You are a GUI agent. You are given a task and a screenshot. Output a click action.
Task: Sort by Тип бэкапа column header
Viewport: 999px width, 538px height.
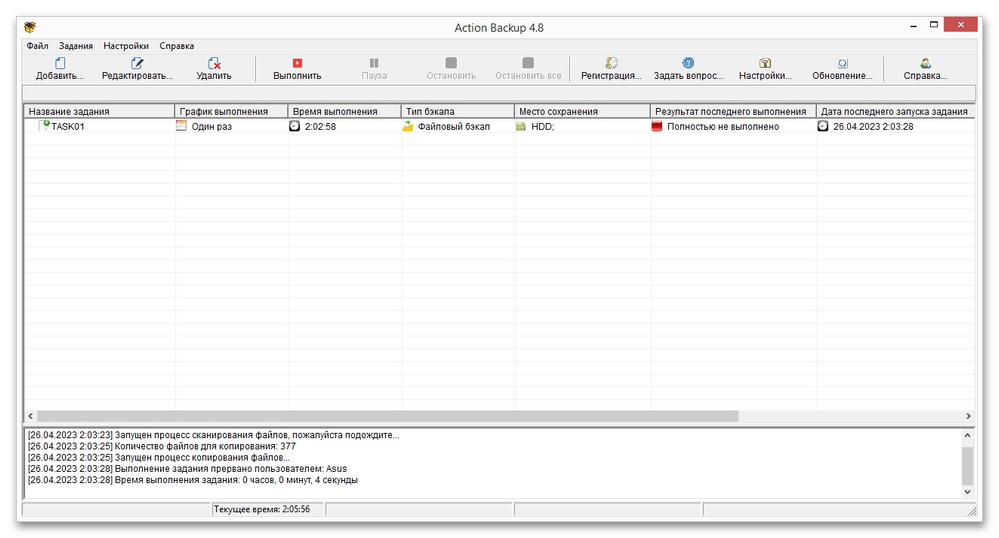[457, 112]
